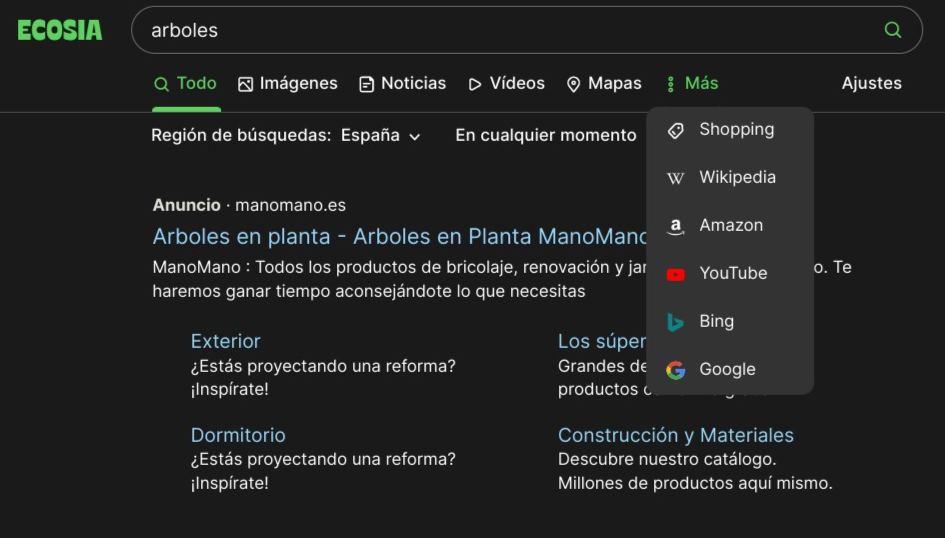Open the Exterior sitelink
Image resolution: width=945 pixels, height=538 pixels.
[225, 341]
